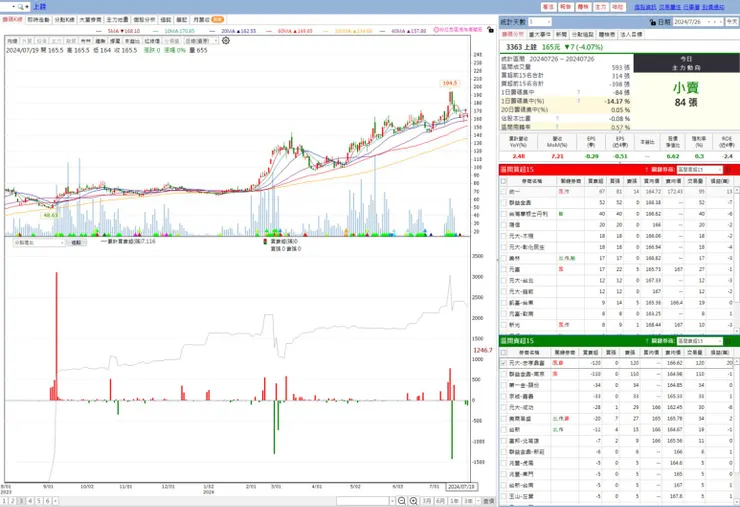
Task: Uncheck the 元大-忠孝鼎富 broker checkbox
Action: click(x=504, y=363)
